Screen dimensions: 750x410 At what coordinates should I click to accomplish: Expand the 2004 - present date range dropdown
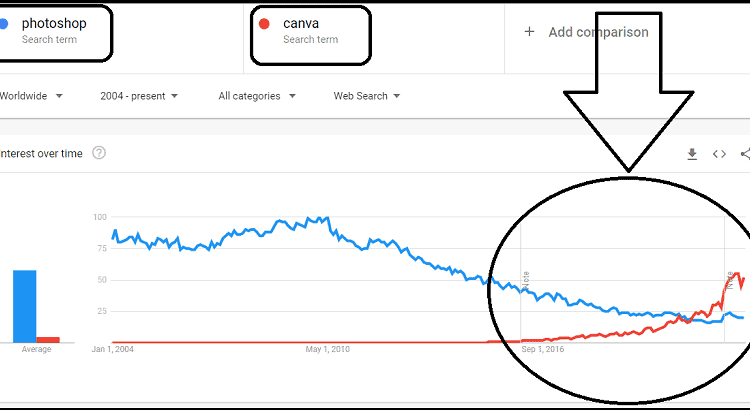click(x=139, y=96)
